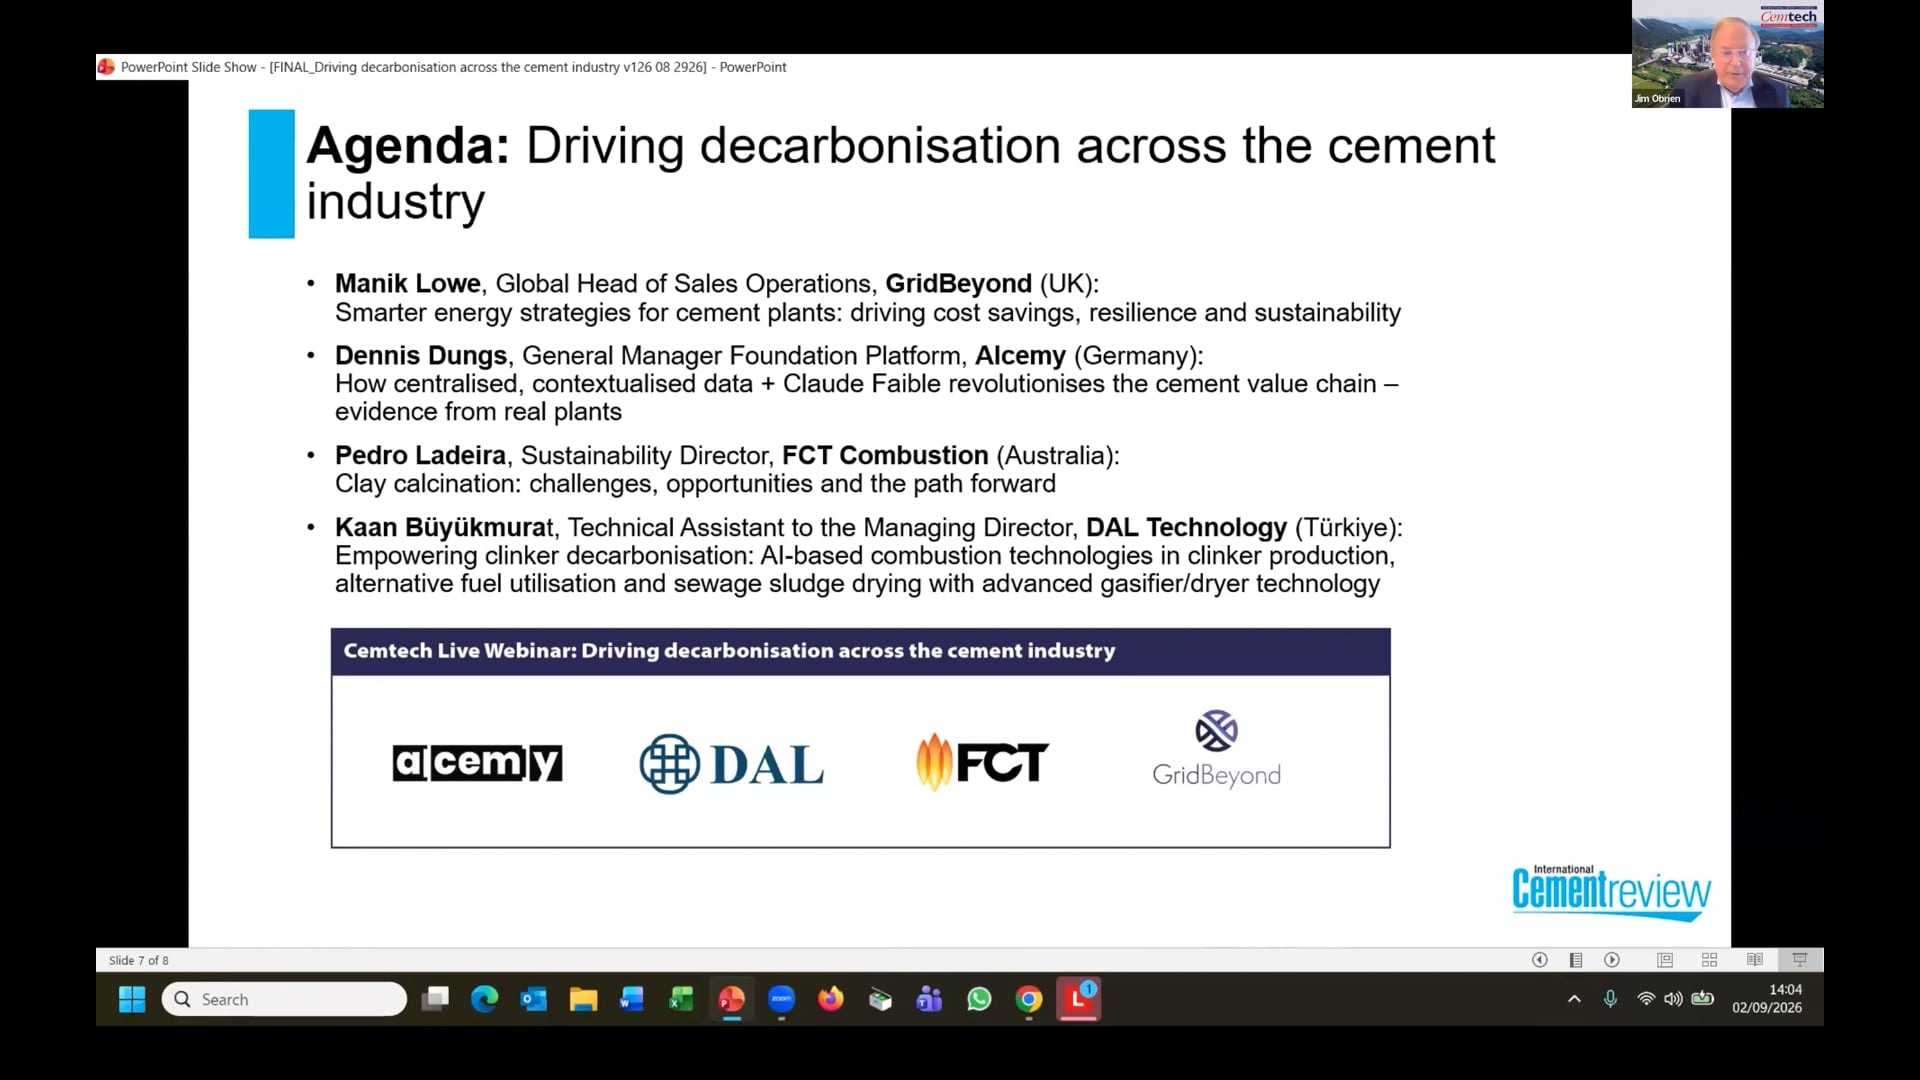Viewport: 1920px width, 1080px height.
Task: Click the 'Slide 7 of 8' status text
Action: click(139, 961)
